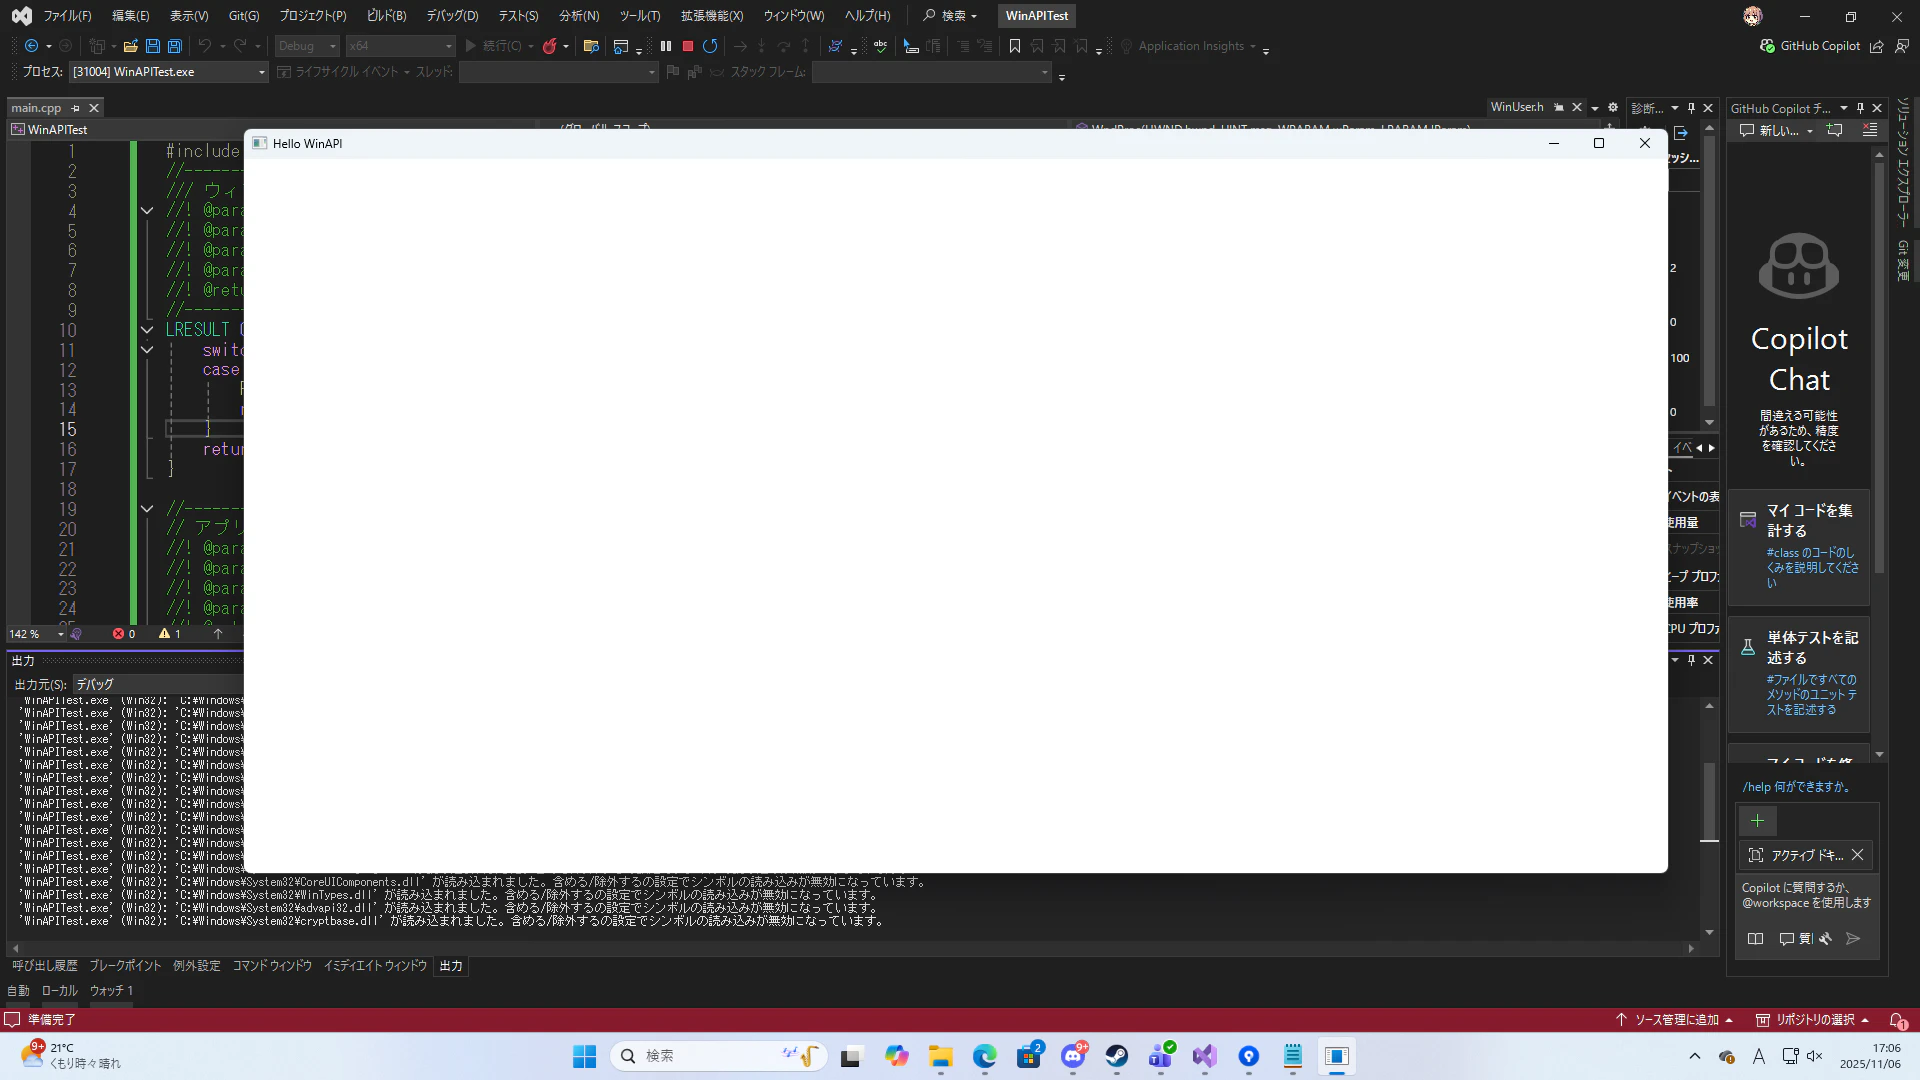The width and height of the screenshot is (1920, 1080).
Task: Continue execution using the 続行 button
Action: [x=497, y=46]
